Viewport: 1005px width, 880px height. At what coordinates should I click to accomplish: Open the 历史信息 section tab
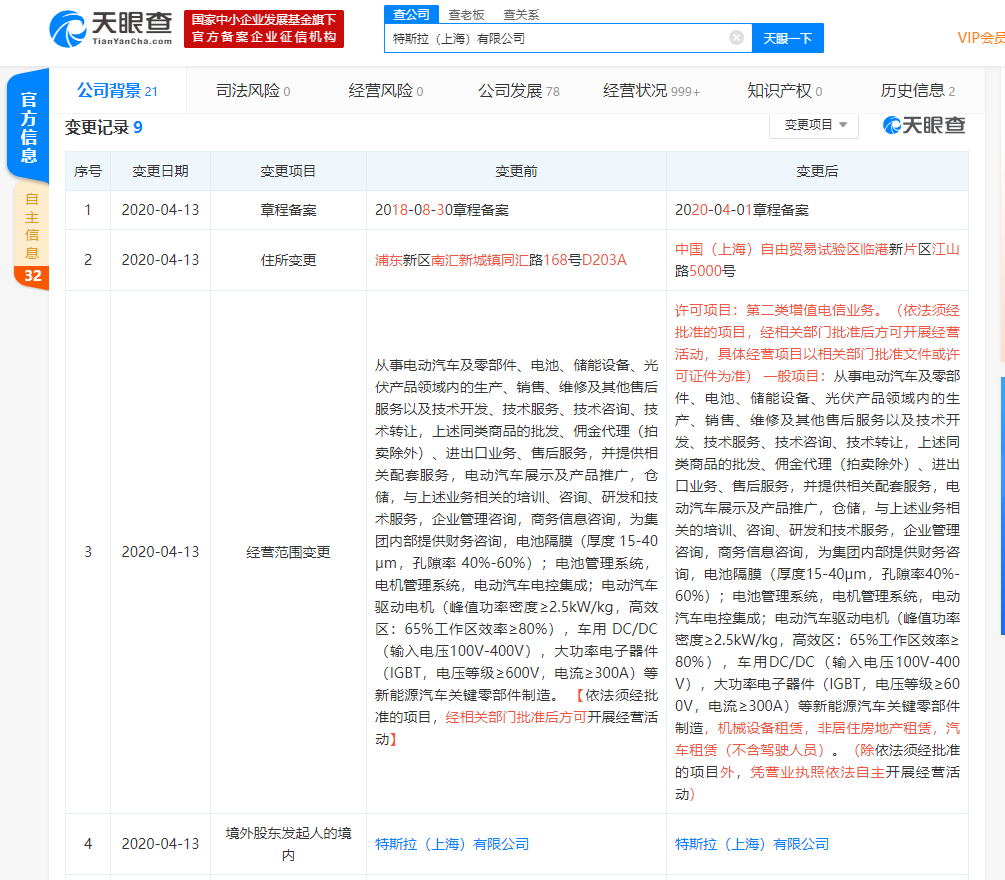913,90
